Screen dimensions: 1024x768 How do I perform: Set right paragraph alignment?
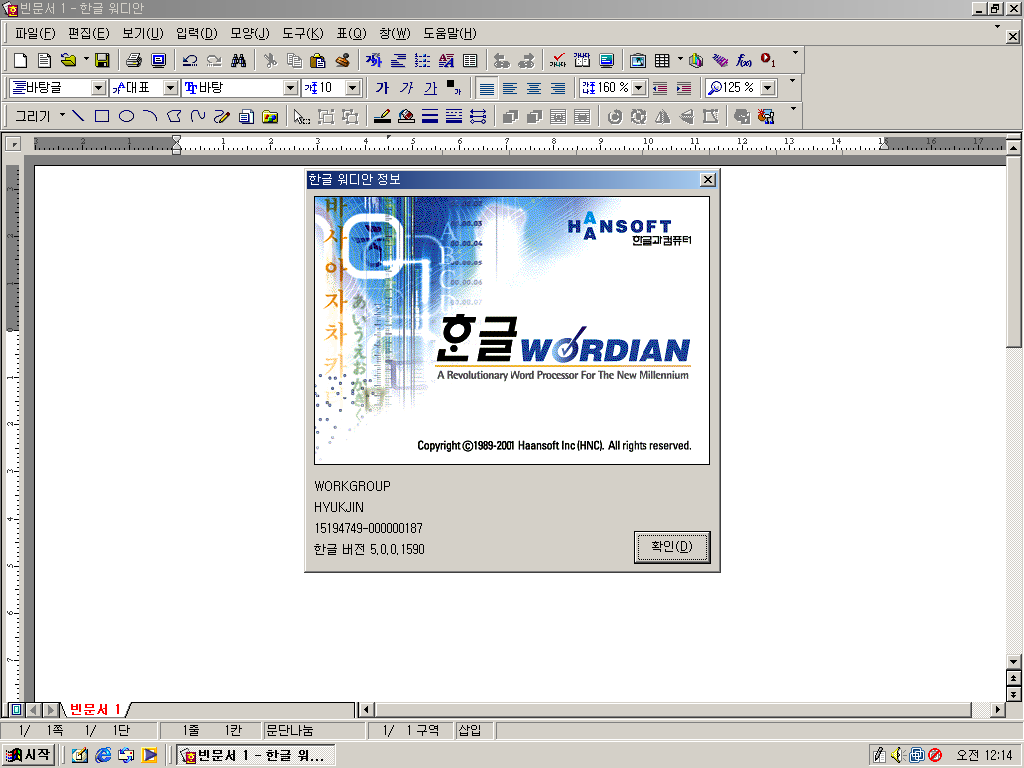tap(558, 88)
